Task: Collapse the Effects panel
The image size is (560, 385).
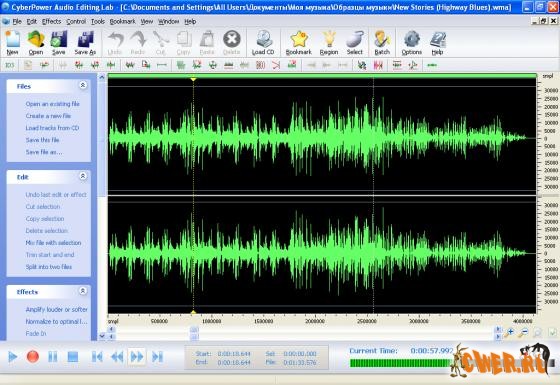Action: pos(83,291)
